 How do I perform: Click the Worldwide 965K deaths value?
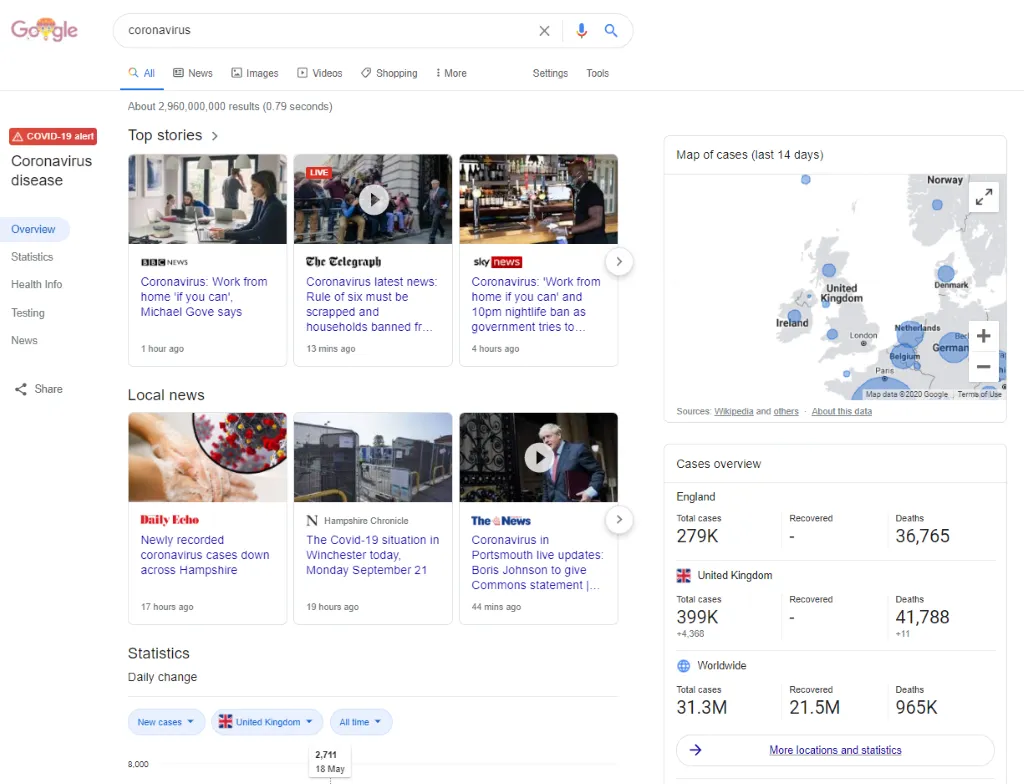pos(916,708)
